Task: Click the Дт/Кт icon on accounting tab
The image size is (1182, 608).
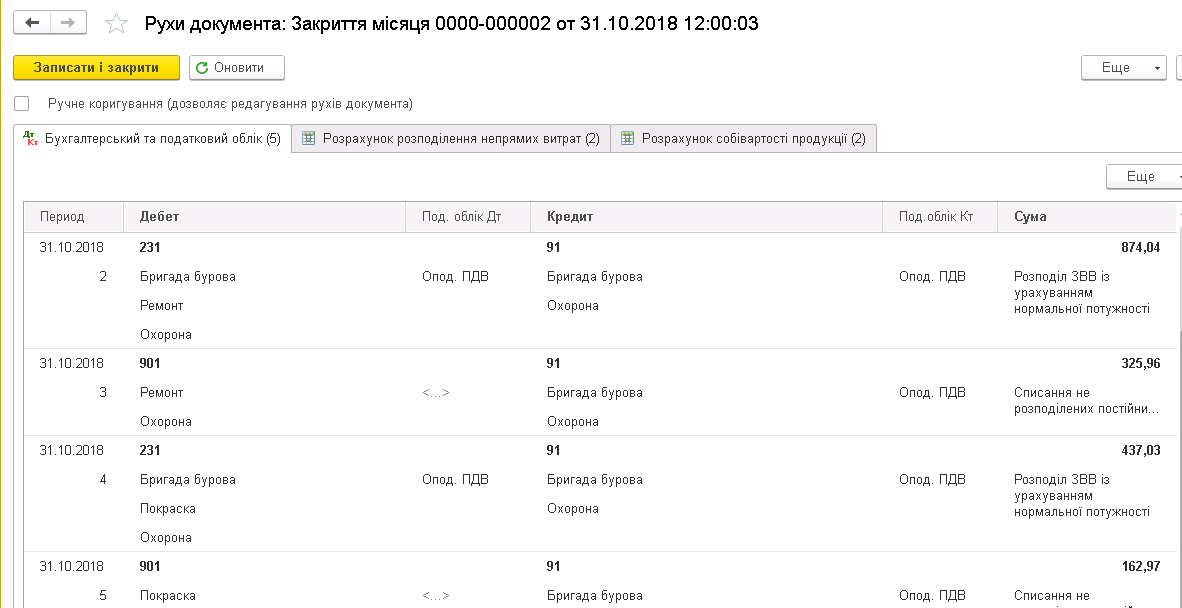Action: coord(30,139)
